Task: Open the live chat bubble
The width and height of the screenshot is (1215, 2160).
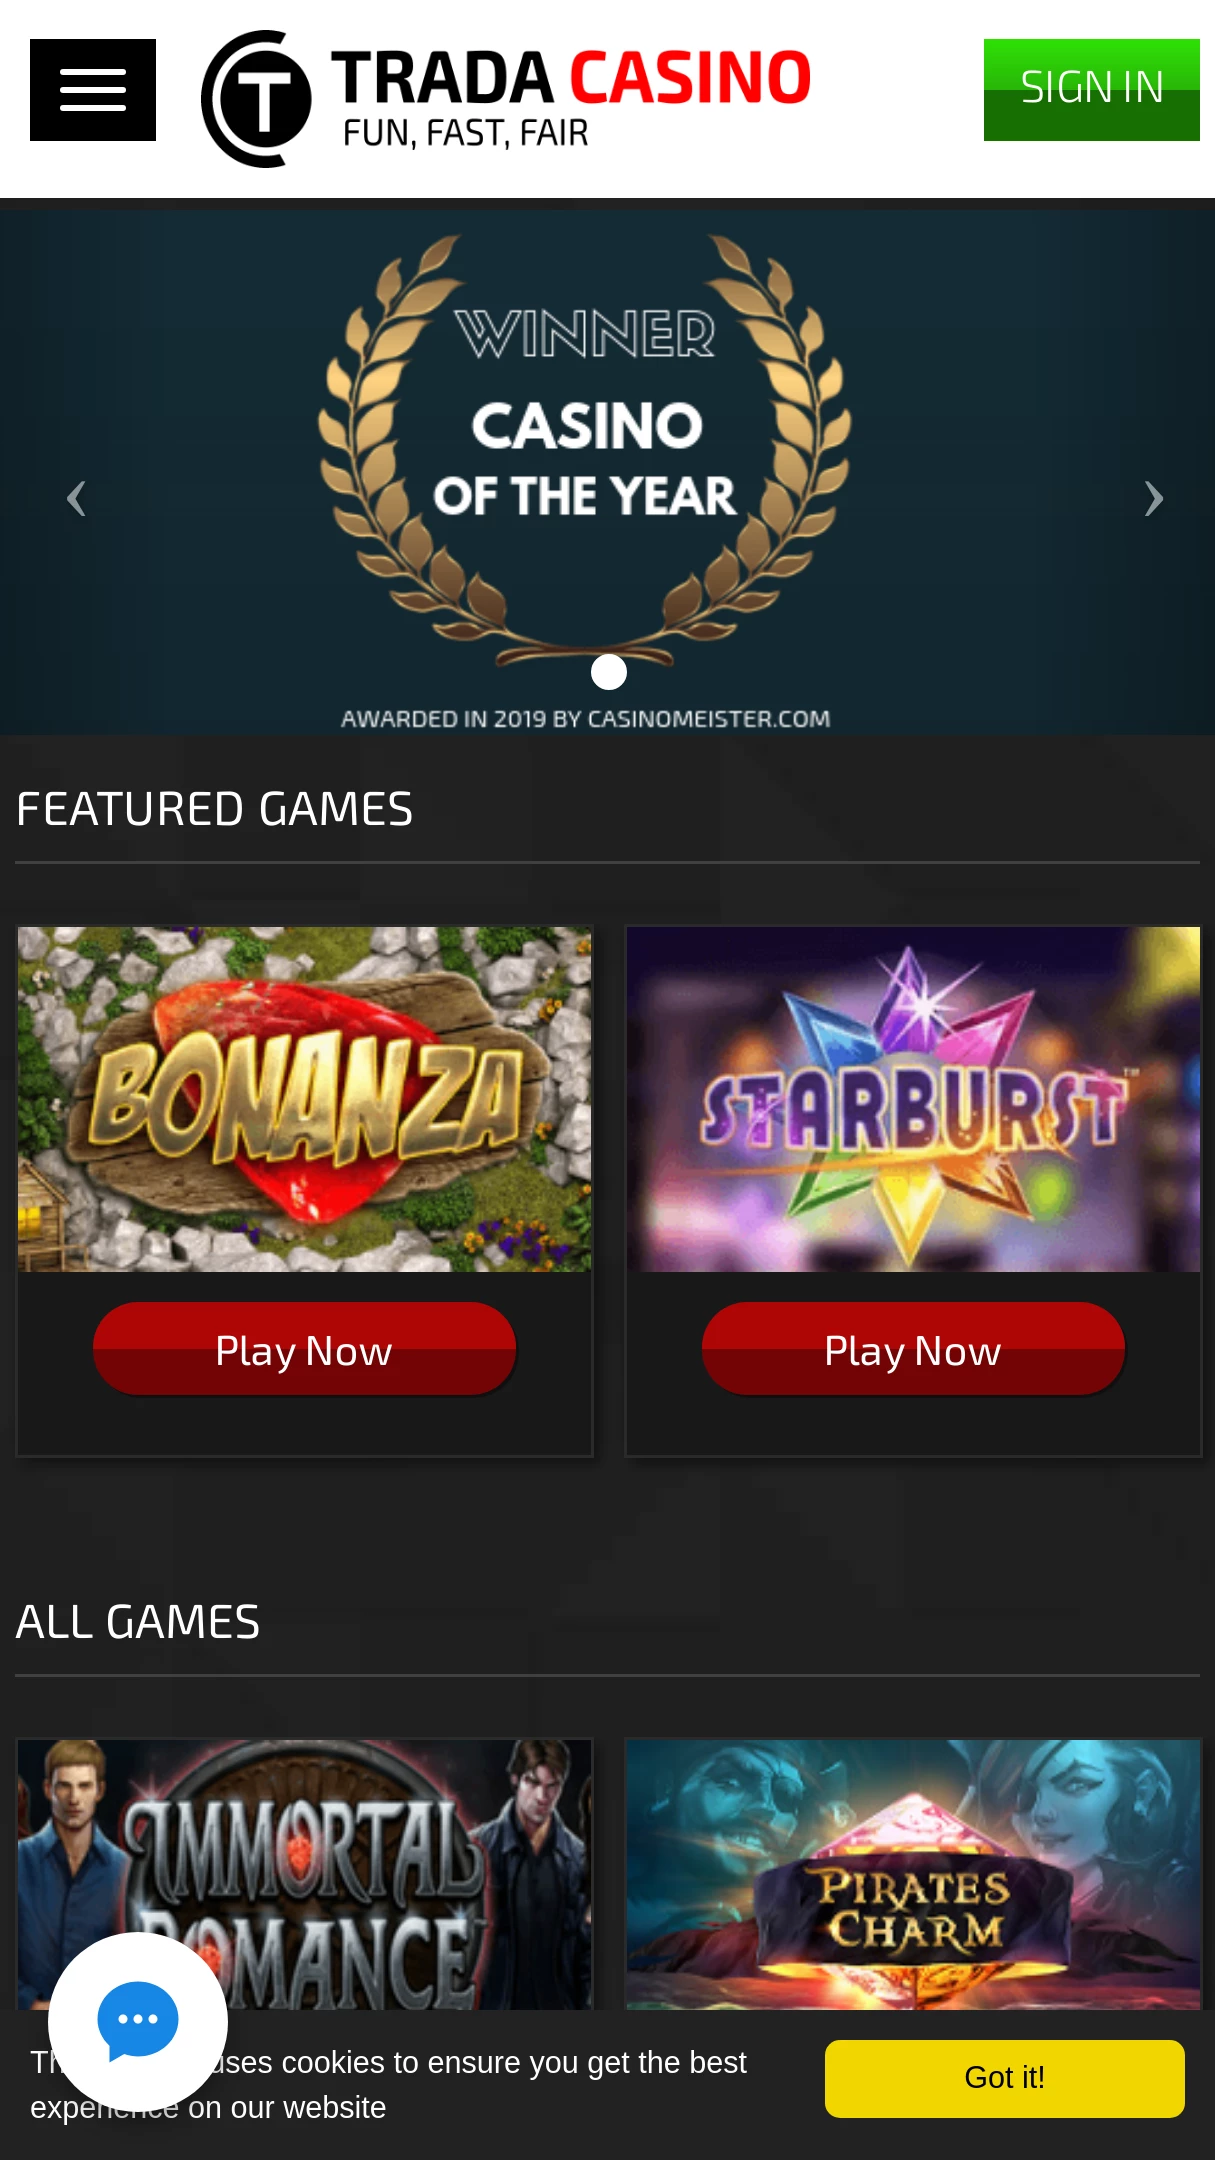Action: (x=138, y=2021)
